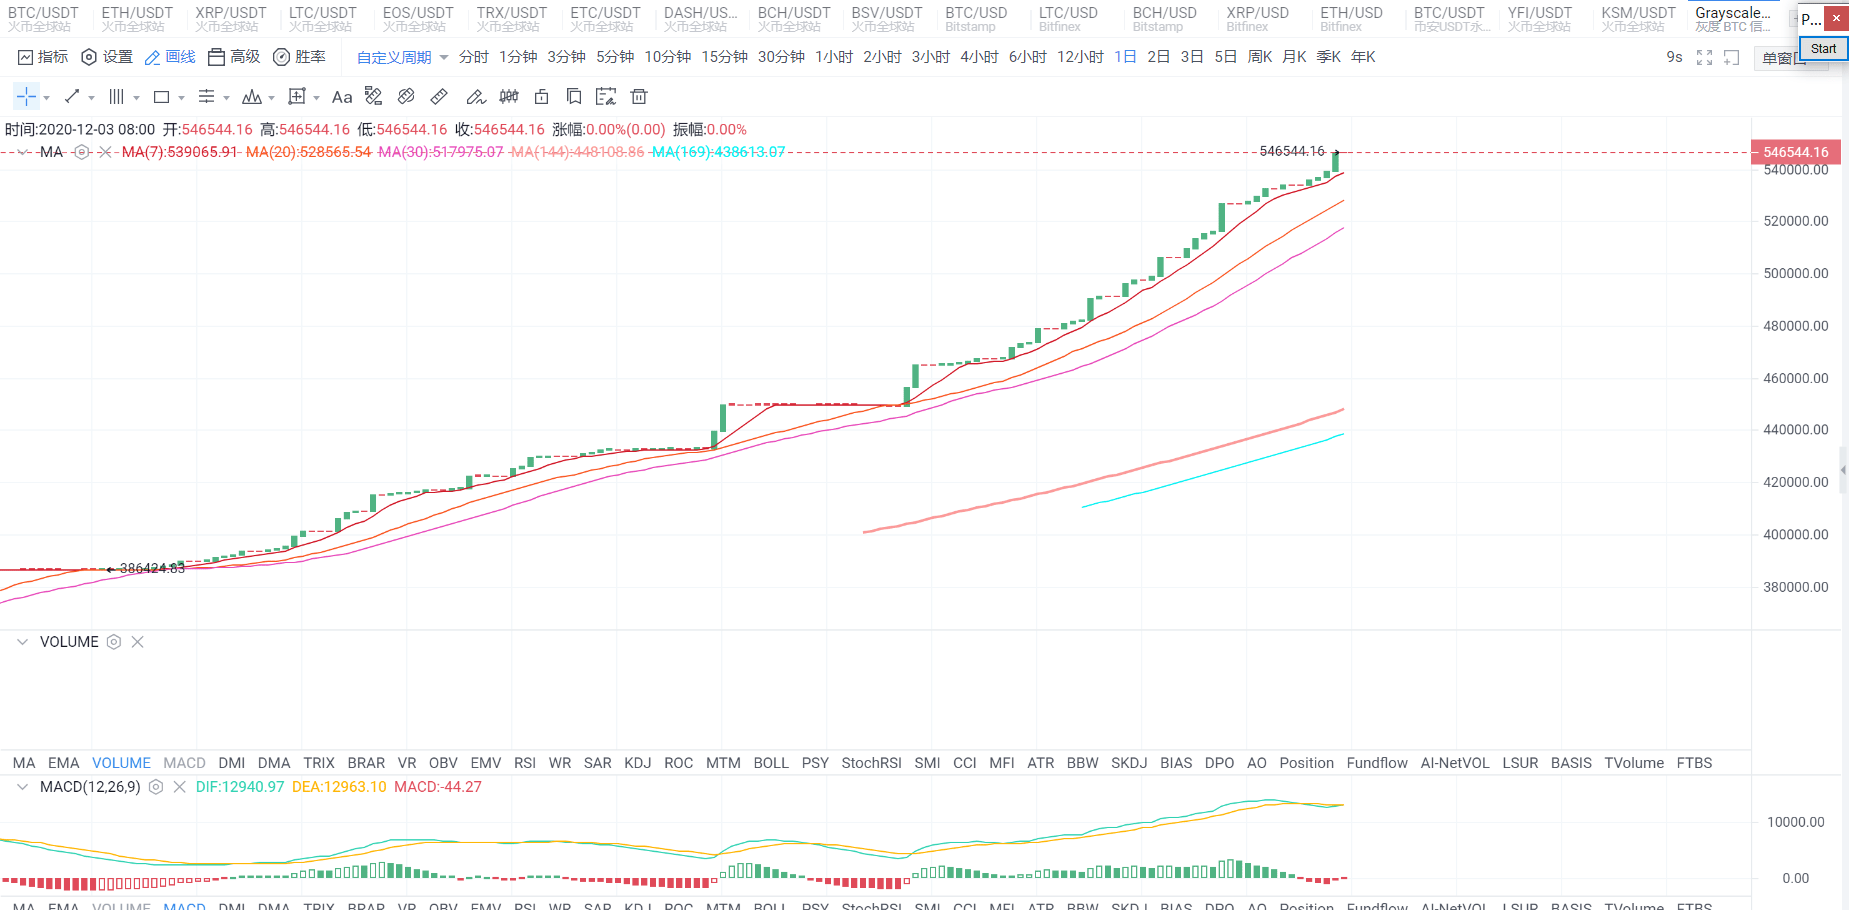1849x910 pixels.
Task: Close the MACD indicator panel
Action: click(180, 787)
